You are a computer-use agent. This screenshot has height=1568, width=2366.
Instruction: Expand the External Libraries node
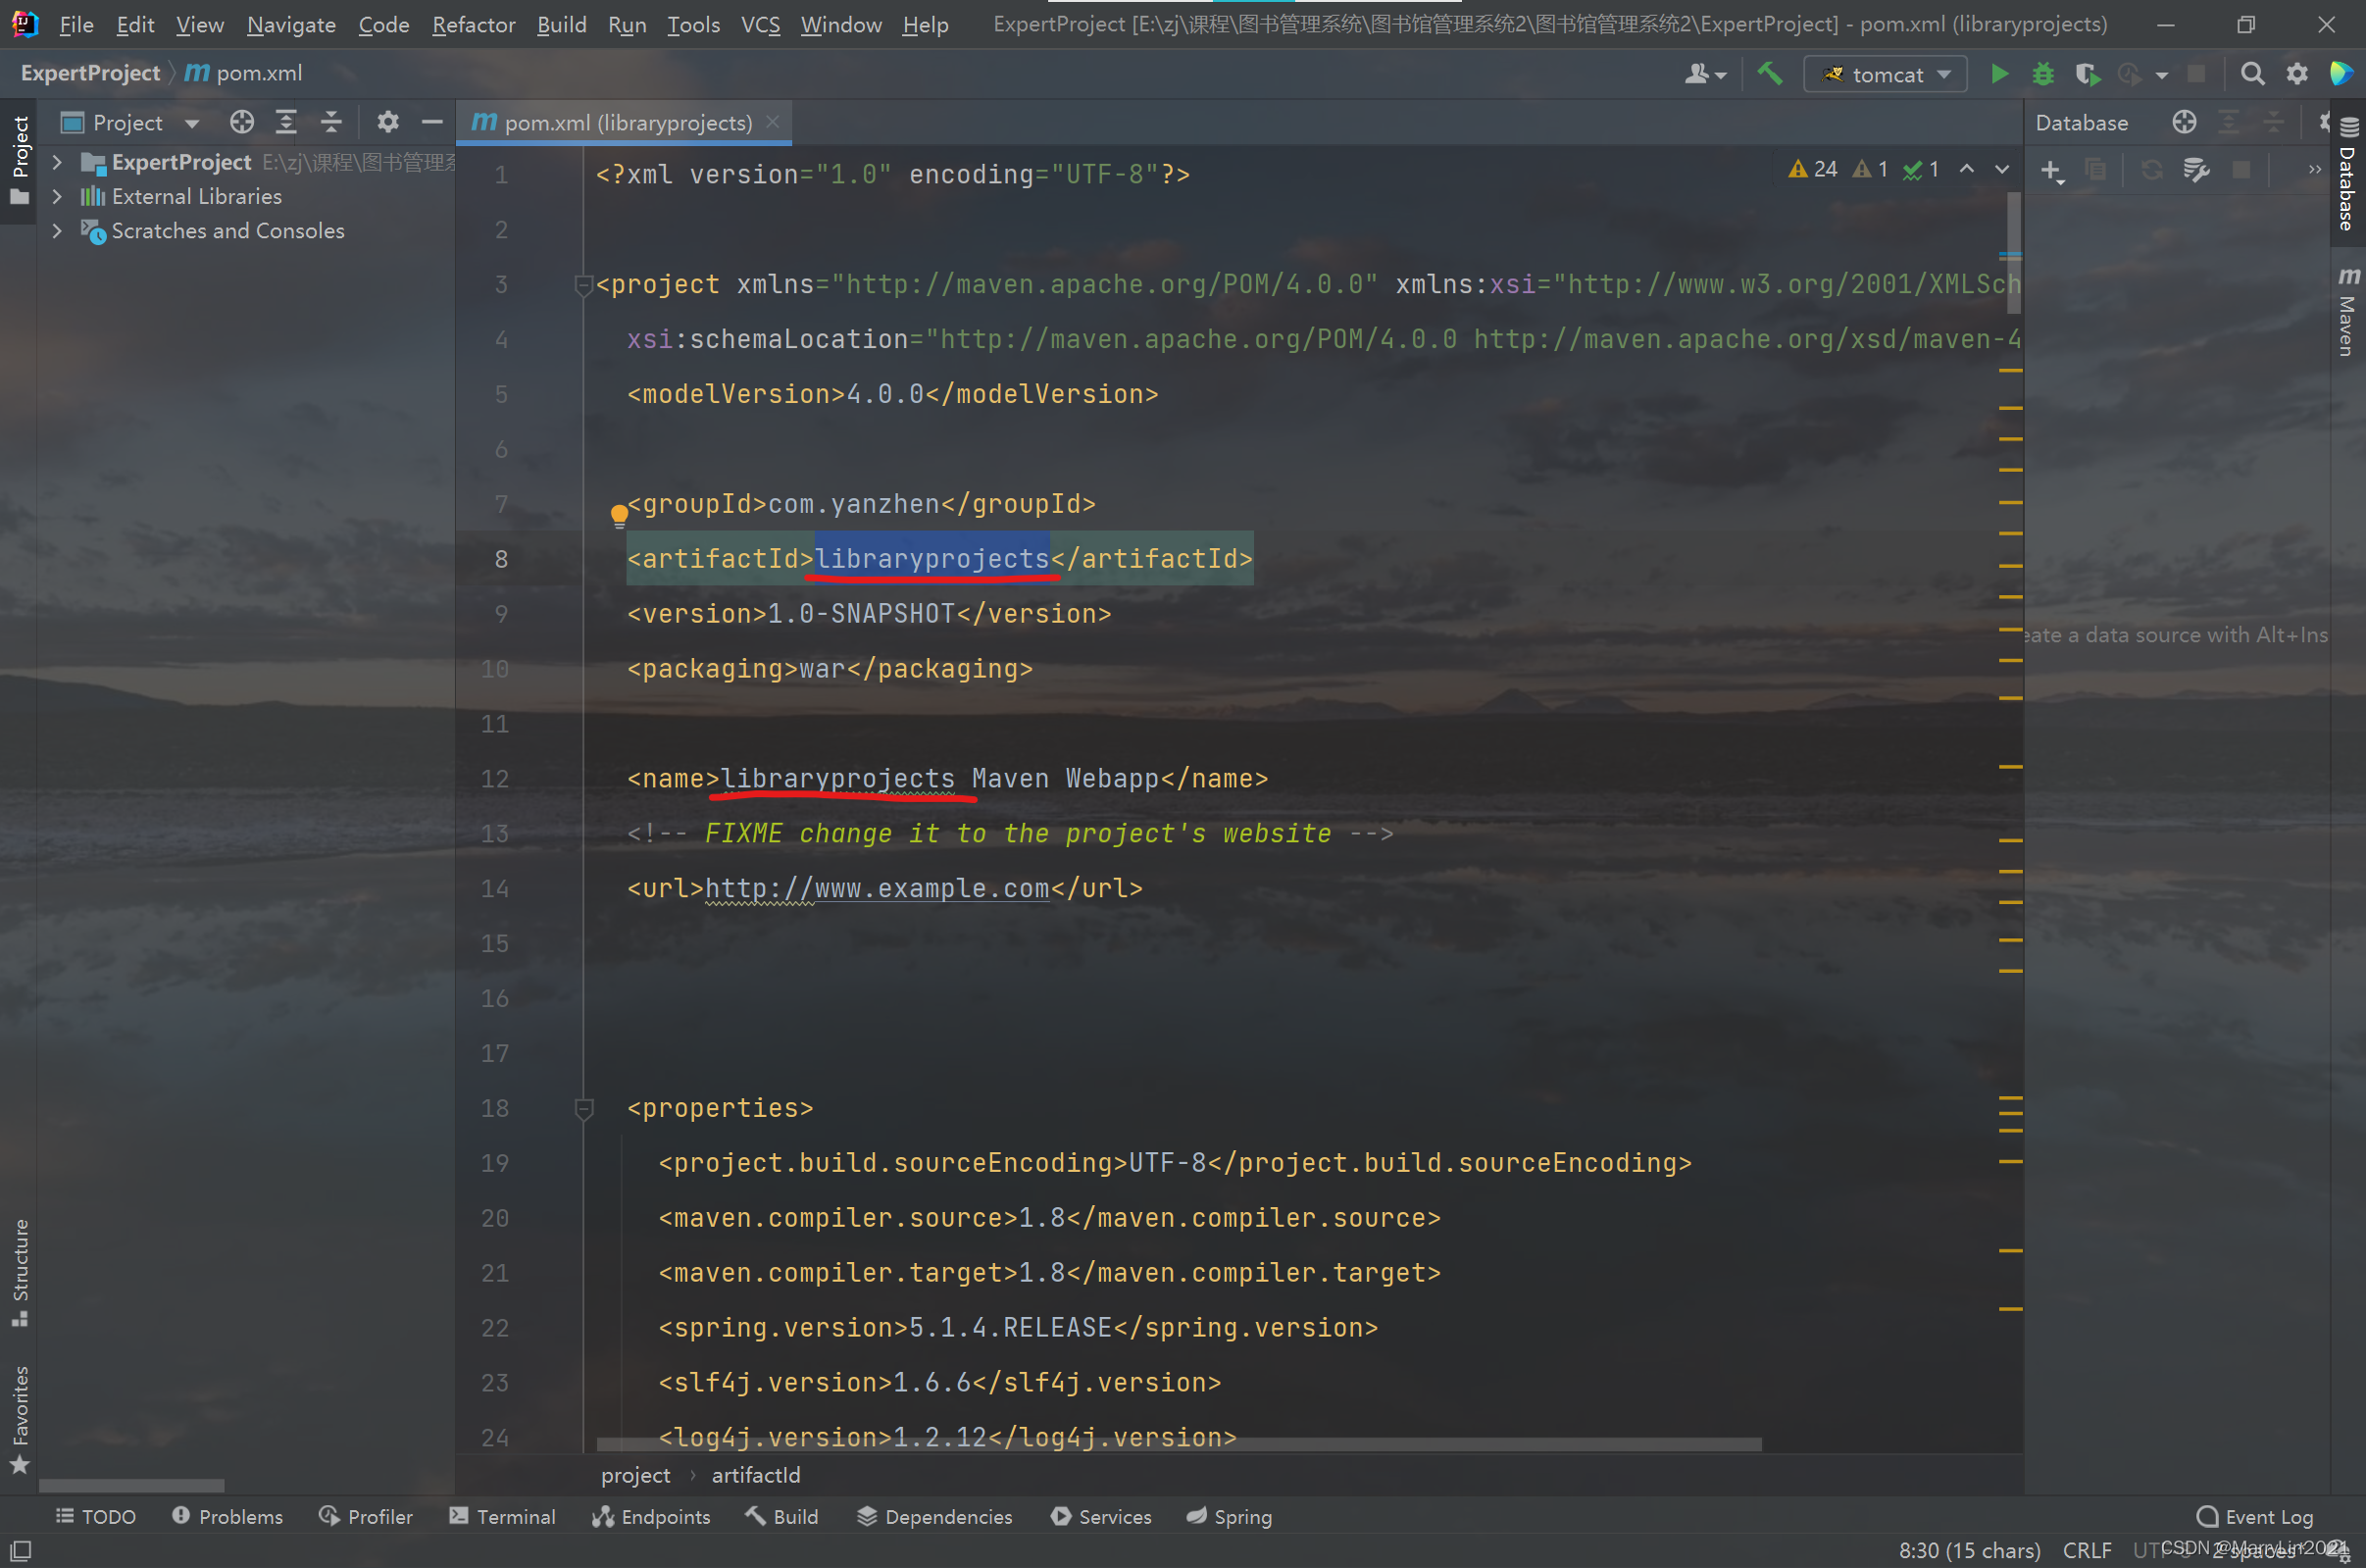pos(58,196)
